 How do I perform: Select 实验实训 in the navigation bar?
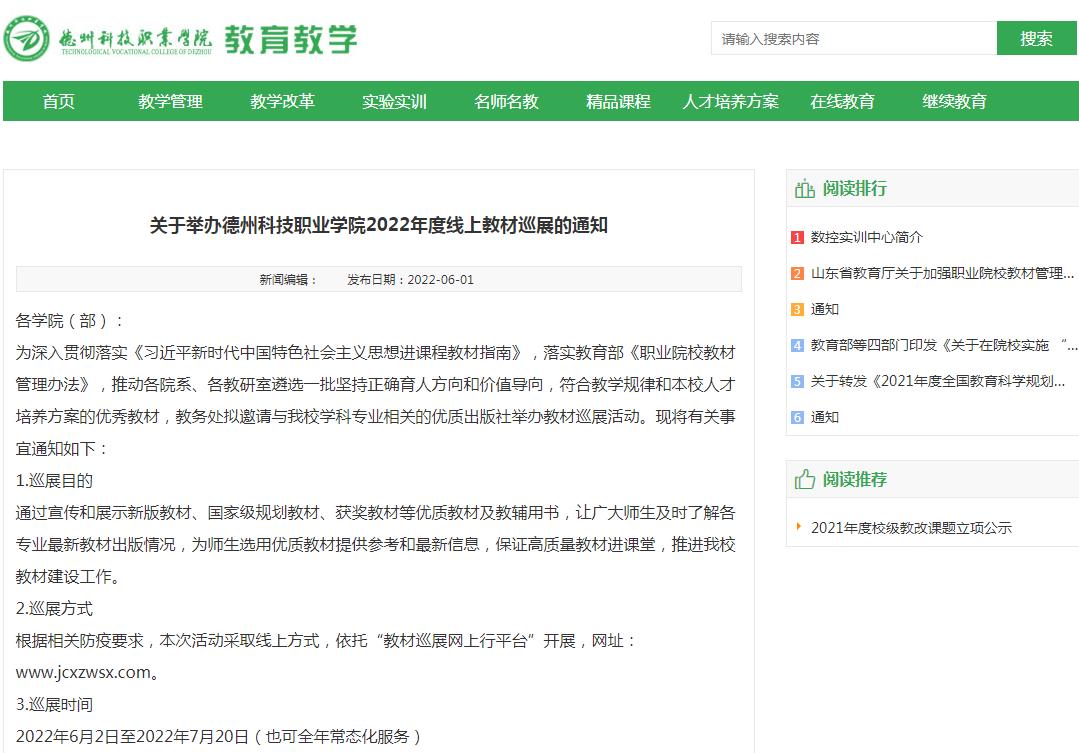[x=394, y=101]
